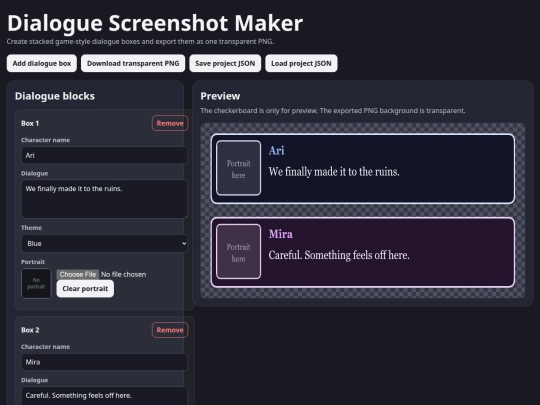Click the No portrait thumbnail placeholder

pos(36,283)
